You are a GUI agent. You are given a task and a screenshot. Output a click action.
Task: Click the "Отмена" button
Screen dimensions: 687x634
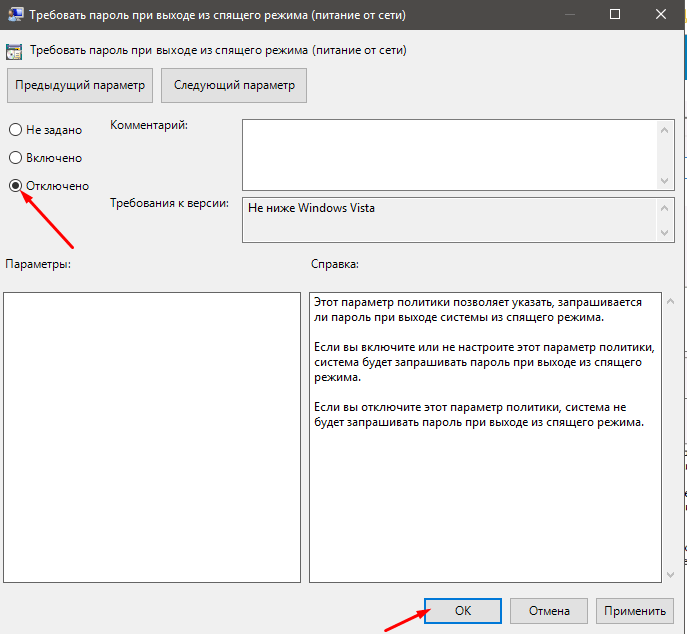point(549,611)
